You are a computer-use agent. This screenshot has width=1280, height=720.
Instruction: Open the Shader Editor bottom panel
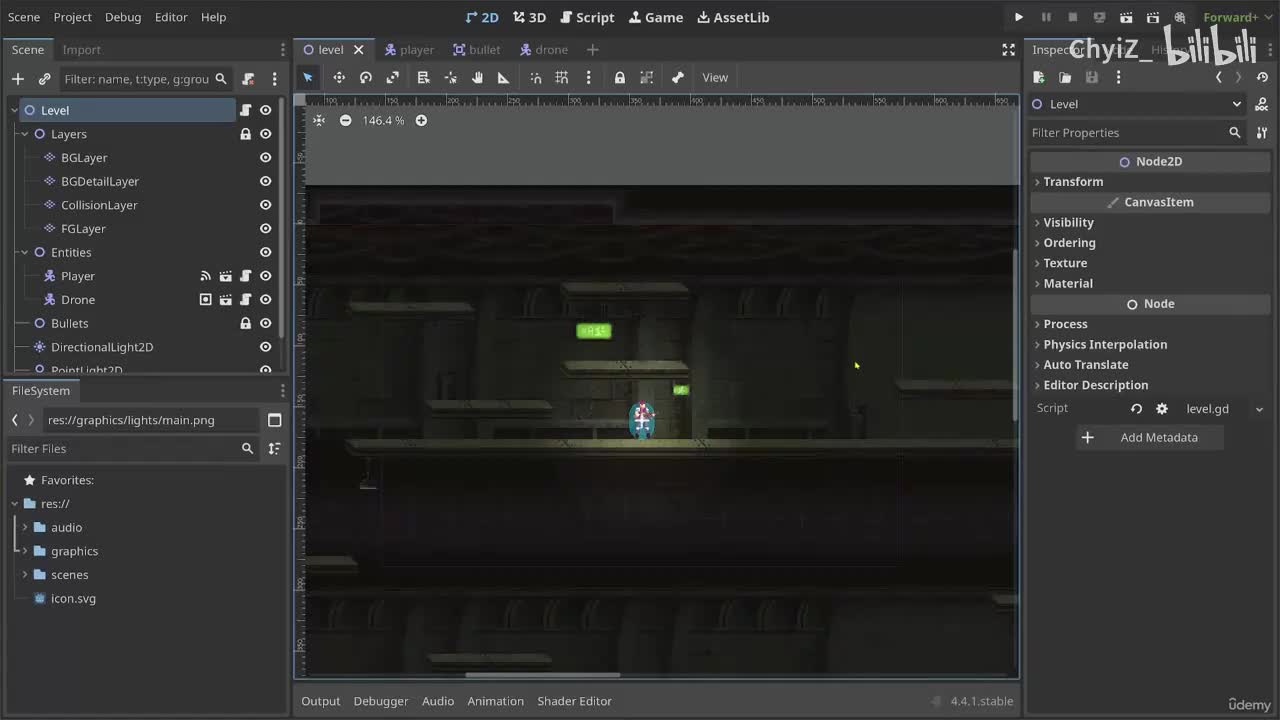tap(575, 701)
